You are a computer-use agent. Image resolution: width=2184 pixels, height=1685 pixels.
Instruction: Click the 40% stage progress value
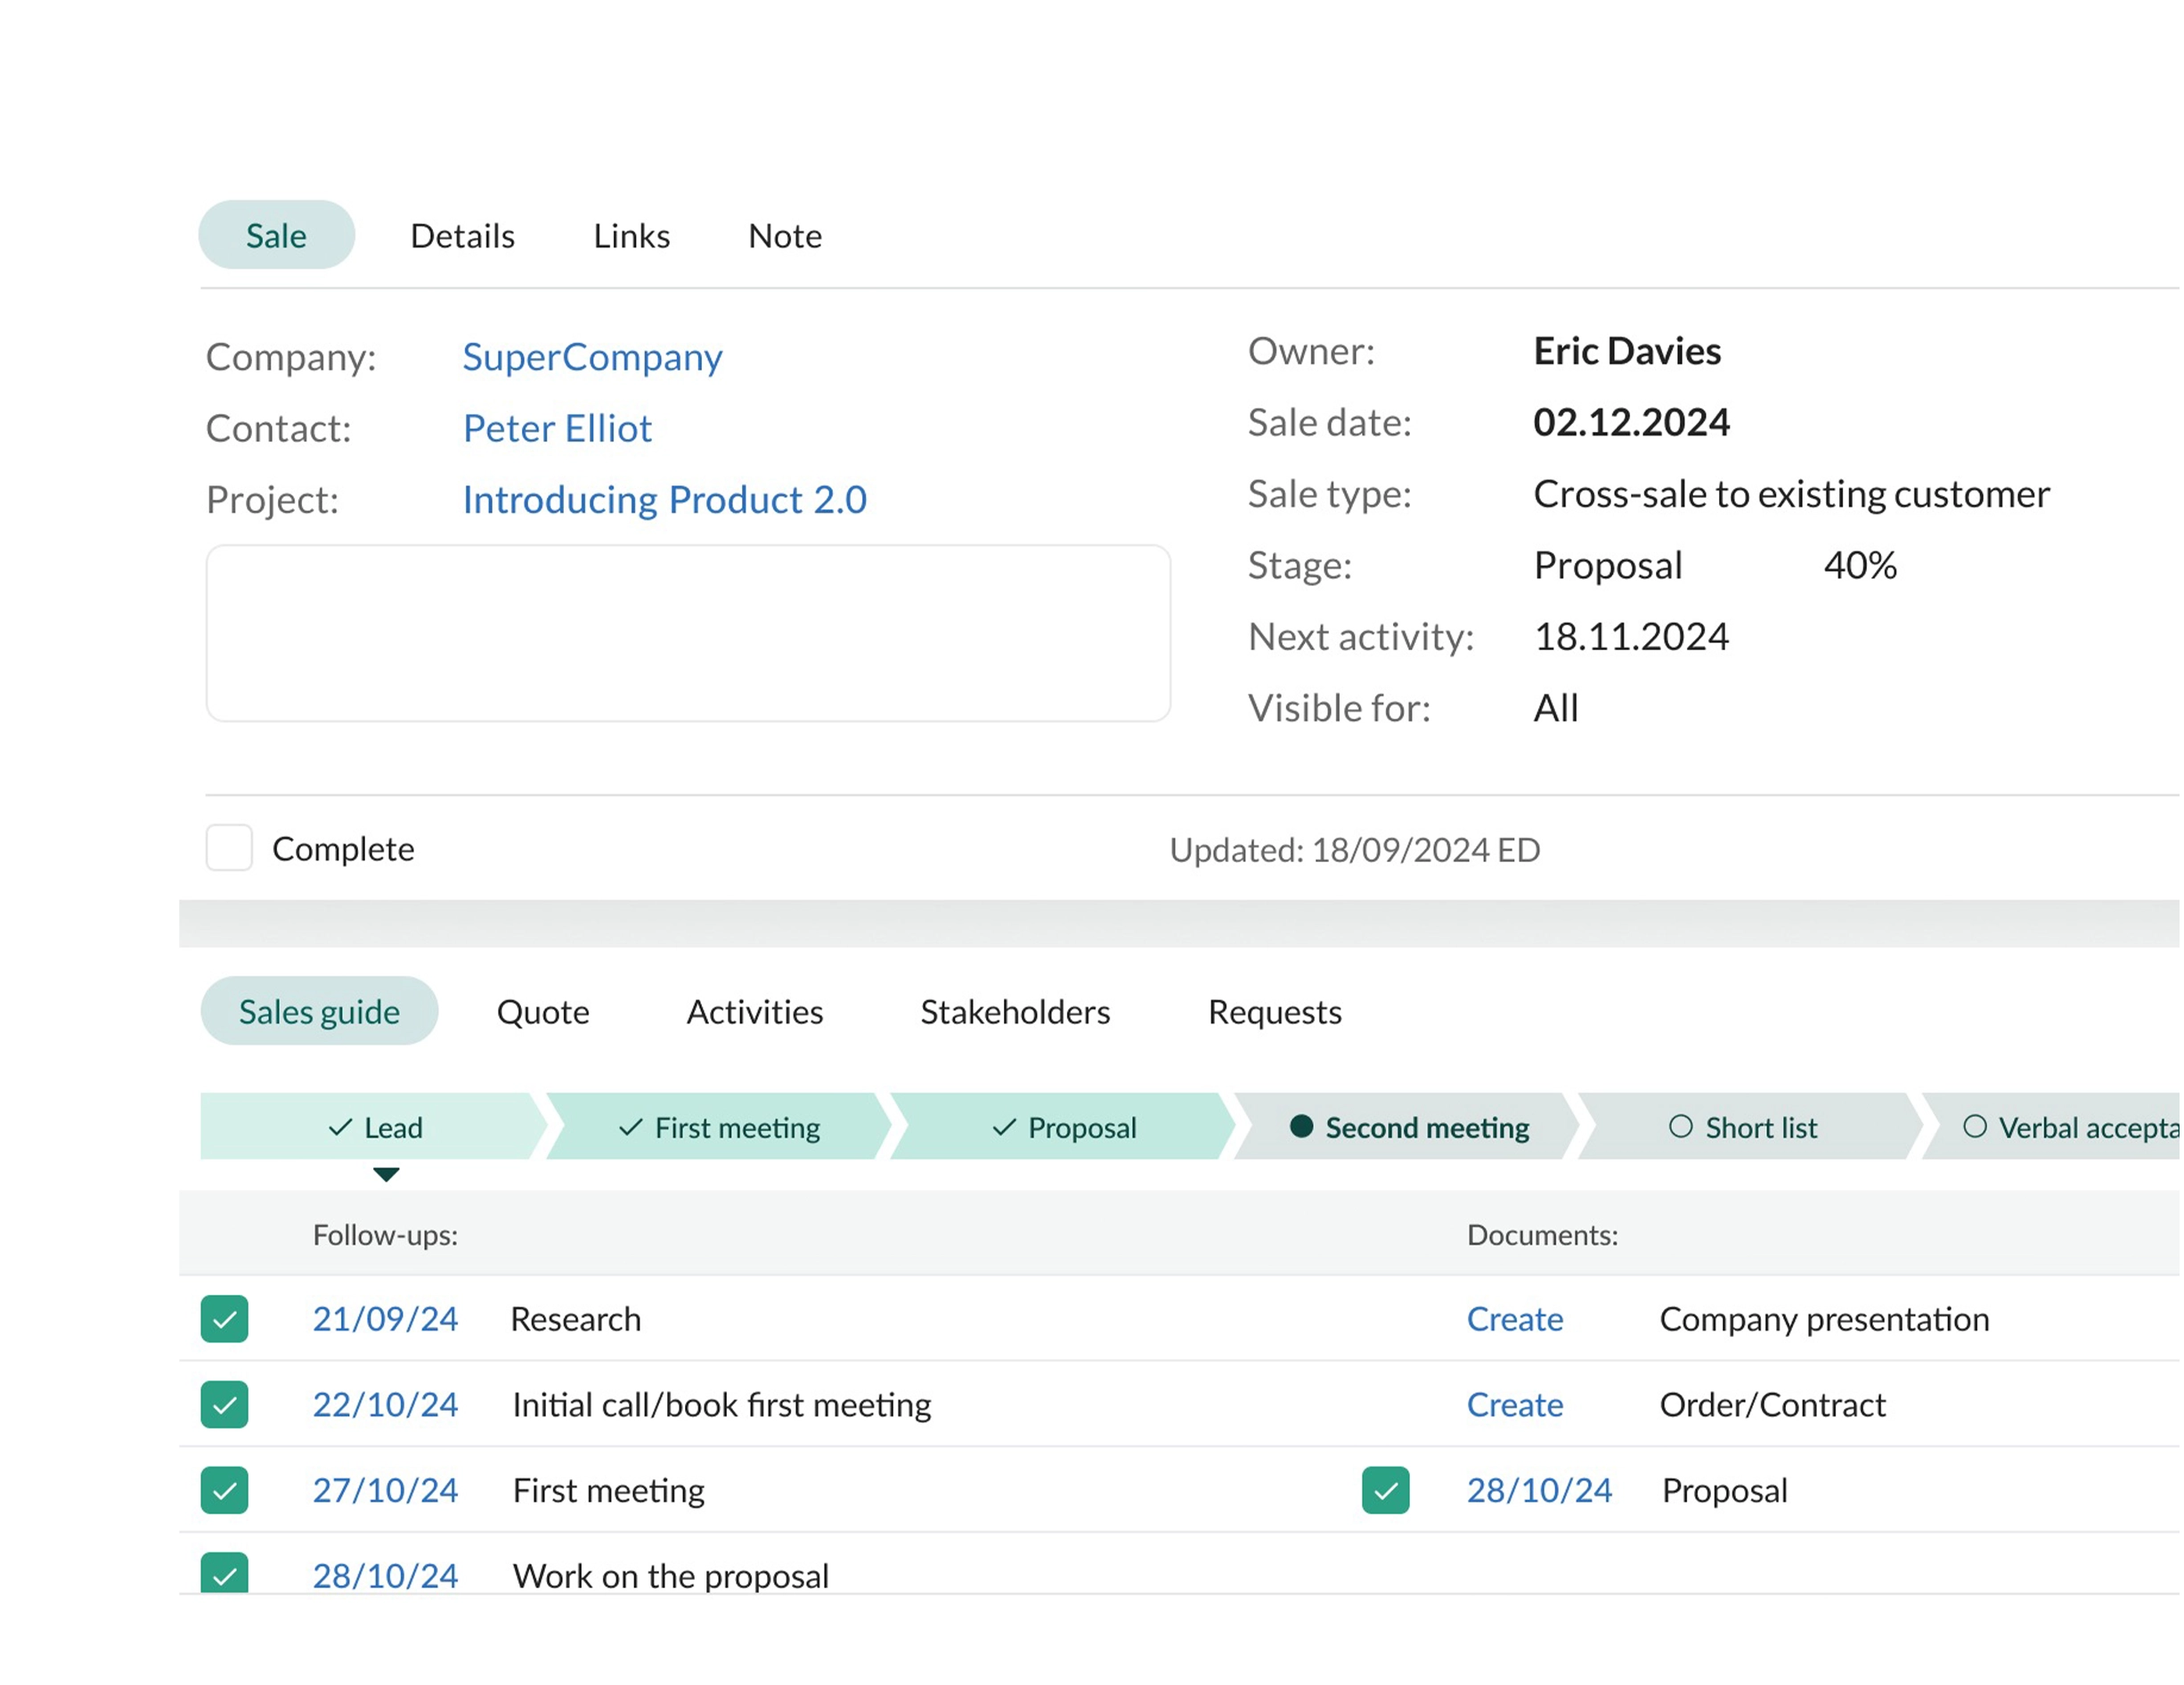pos(1859,565)
